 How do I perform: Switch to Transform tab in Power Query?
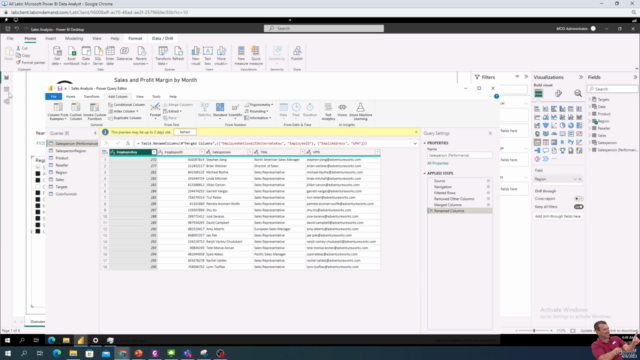[x=91, y=97]
